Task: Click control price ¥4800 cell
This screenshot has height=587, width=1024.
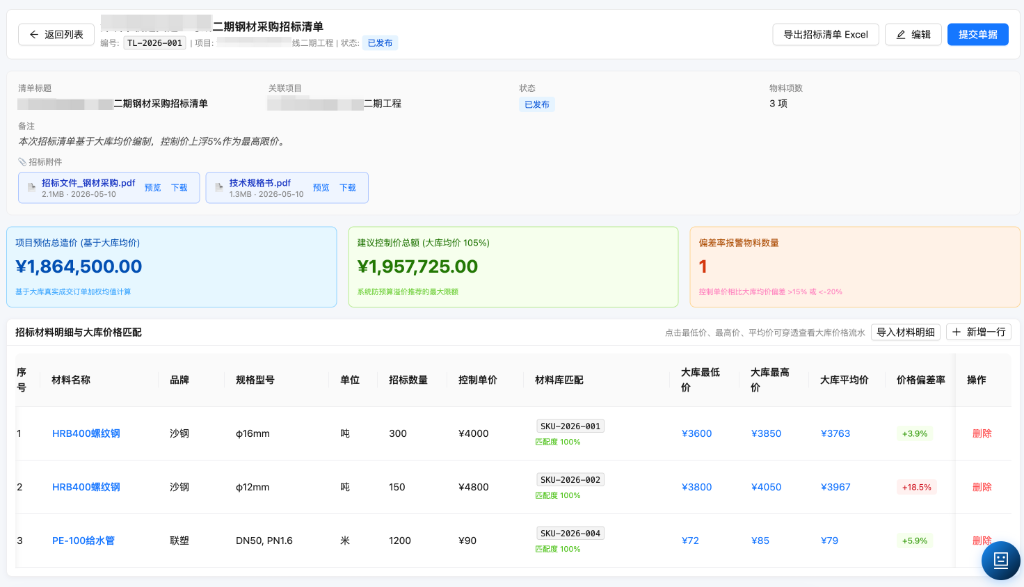Action: tap(473, 487)
